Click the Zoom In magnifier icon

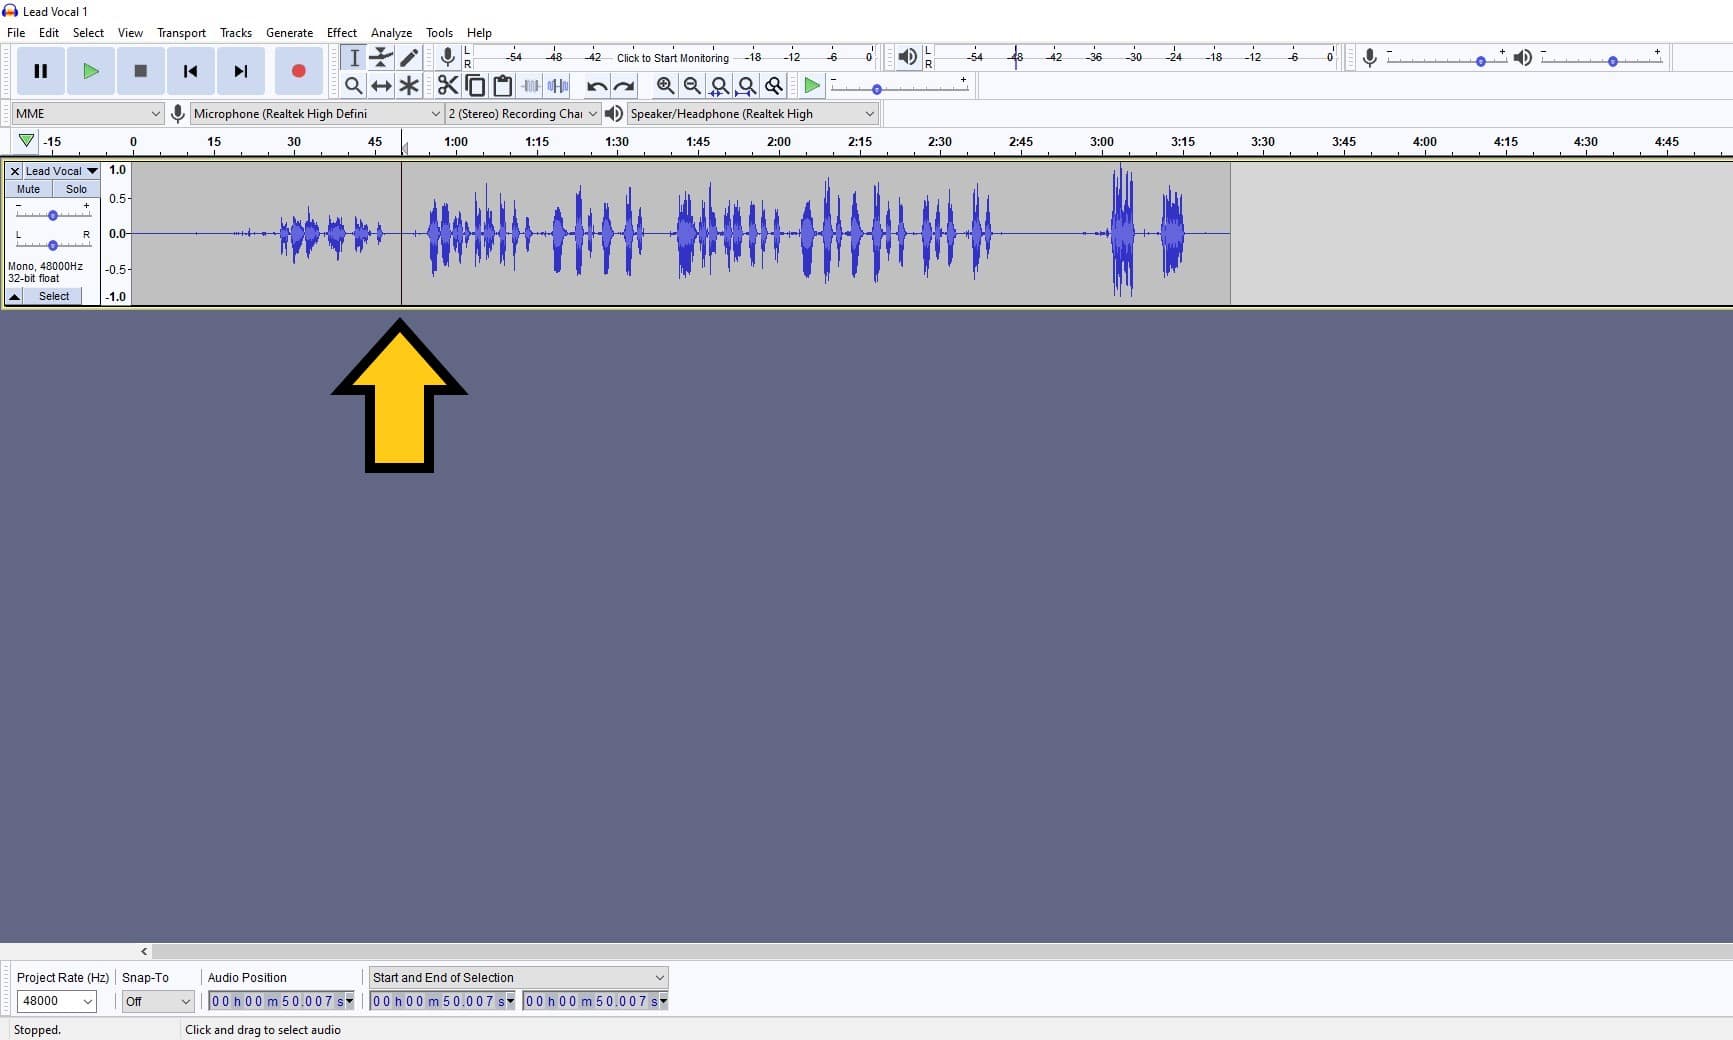[666, 86]
